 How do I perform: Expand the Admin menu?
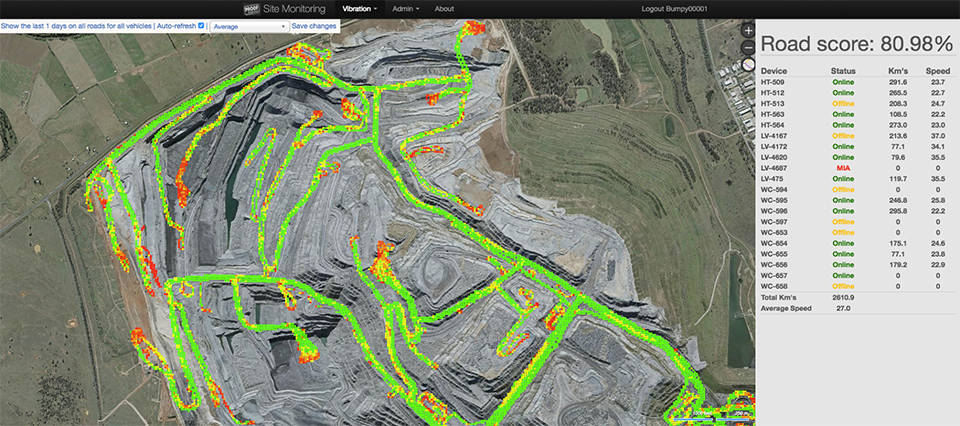tap(406, 9)
